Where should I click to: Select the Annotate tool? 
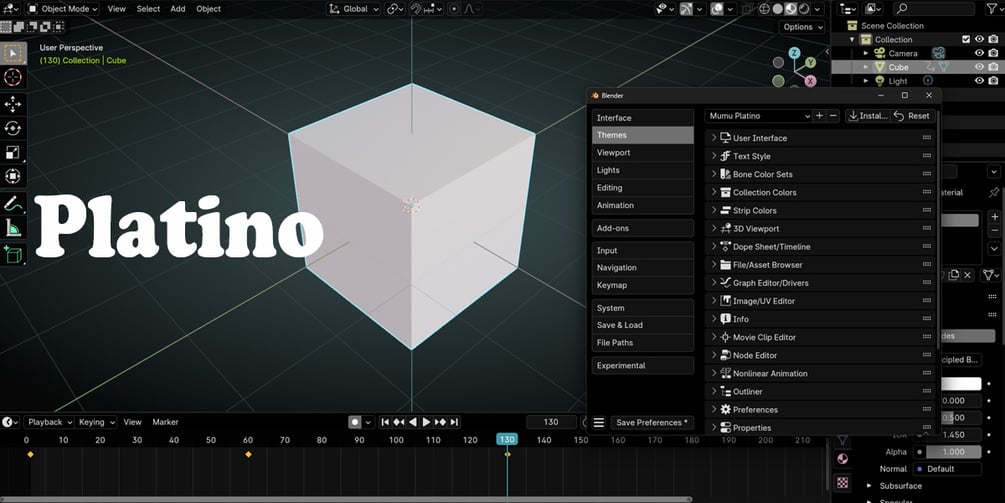13,204
